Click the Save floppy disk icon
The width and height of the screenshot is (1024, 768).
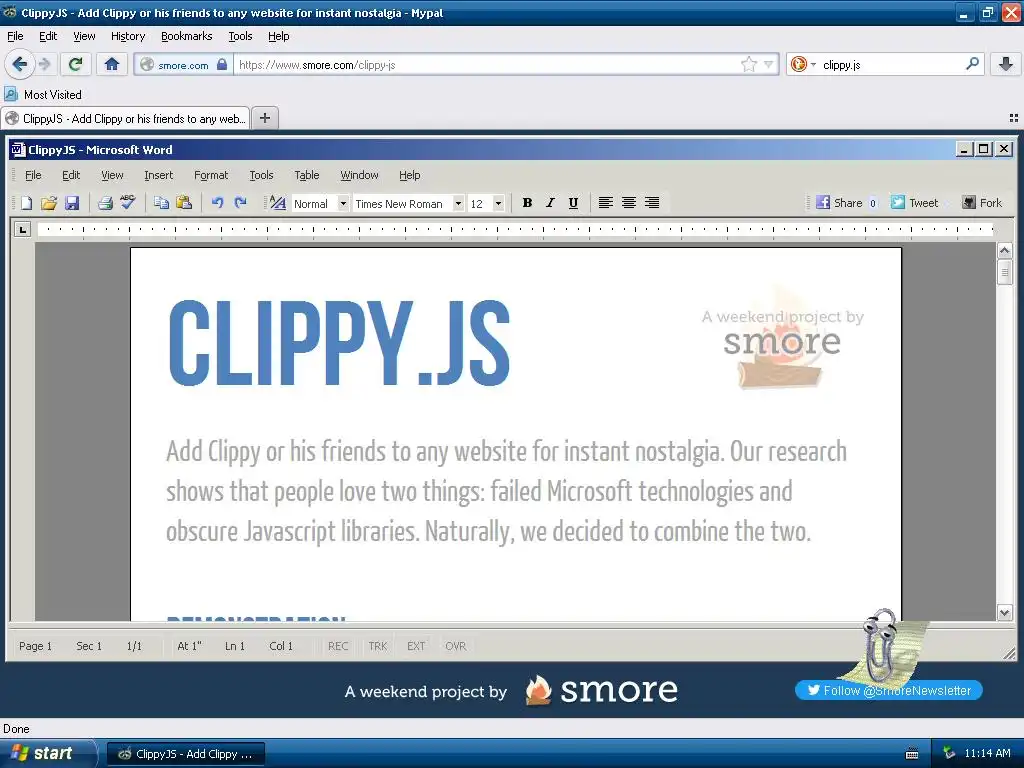pyautogui.click(x=72, y=203)
